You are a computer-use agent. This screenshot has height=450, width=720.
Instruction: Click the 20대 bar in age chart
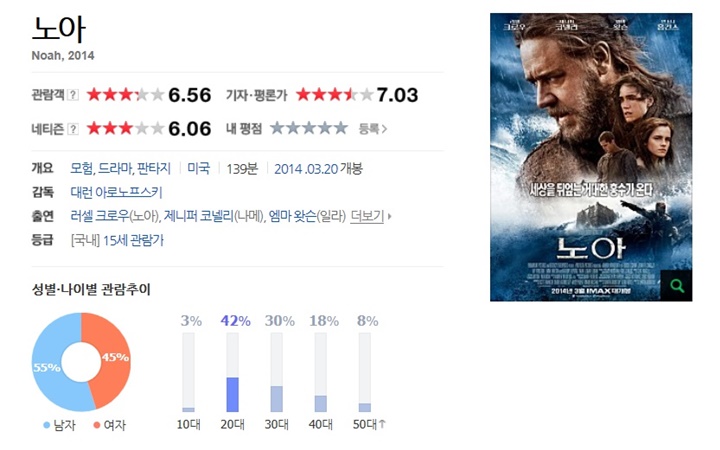click(232, 394)
